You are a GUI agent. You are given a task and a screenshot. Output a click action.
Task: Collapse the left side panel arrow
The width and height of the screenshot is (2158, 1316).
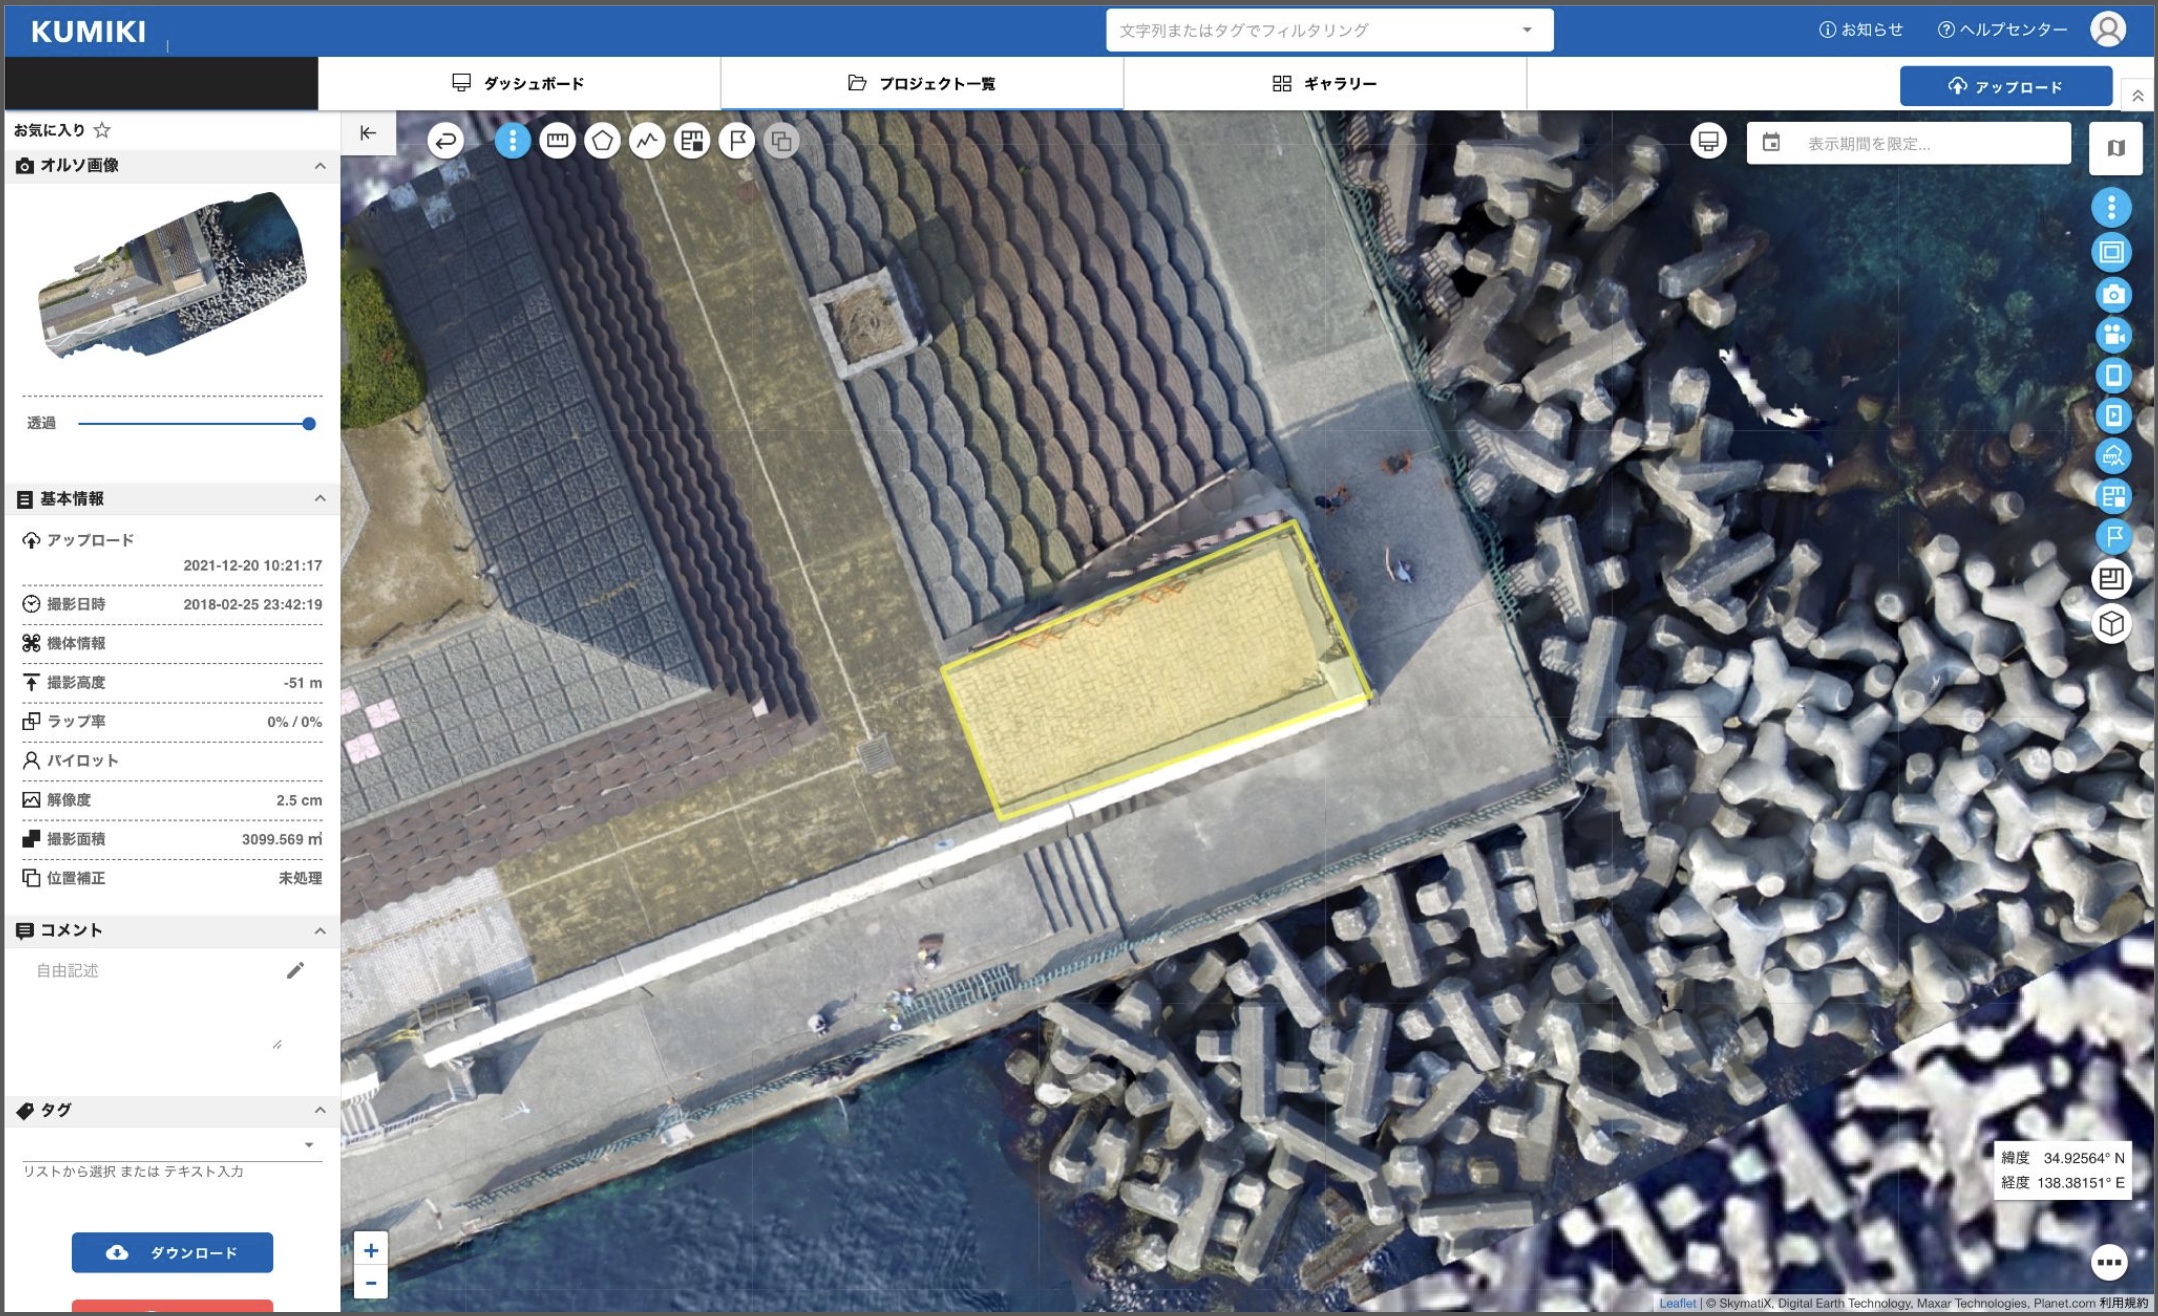(x=368, y=133)
